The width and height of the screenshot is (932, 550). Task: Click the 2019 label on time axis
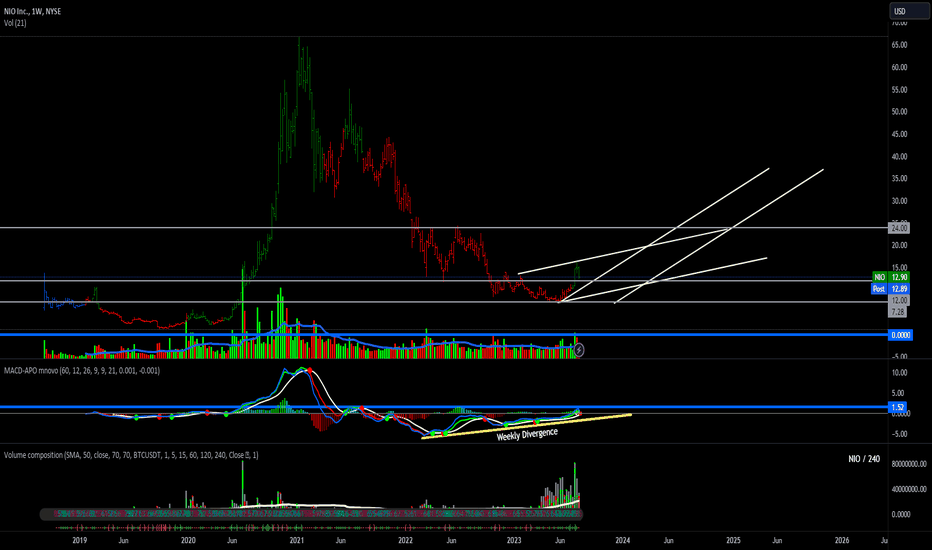pyautogui.click(x=80, y=540)
